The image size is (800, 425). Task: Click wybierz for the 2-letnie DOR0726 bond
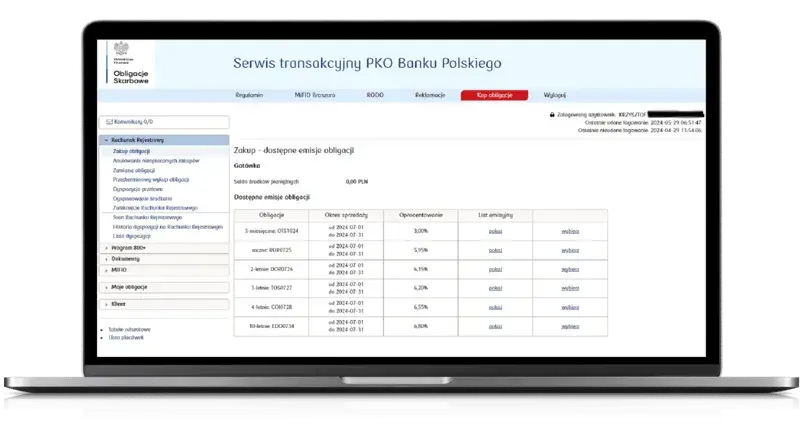(570, 269)
